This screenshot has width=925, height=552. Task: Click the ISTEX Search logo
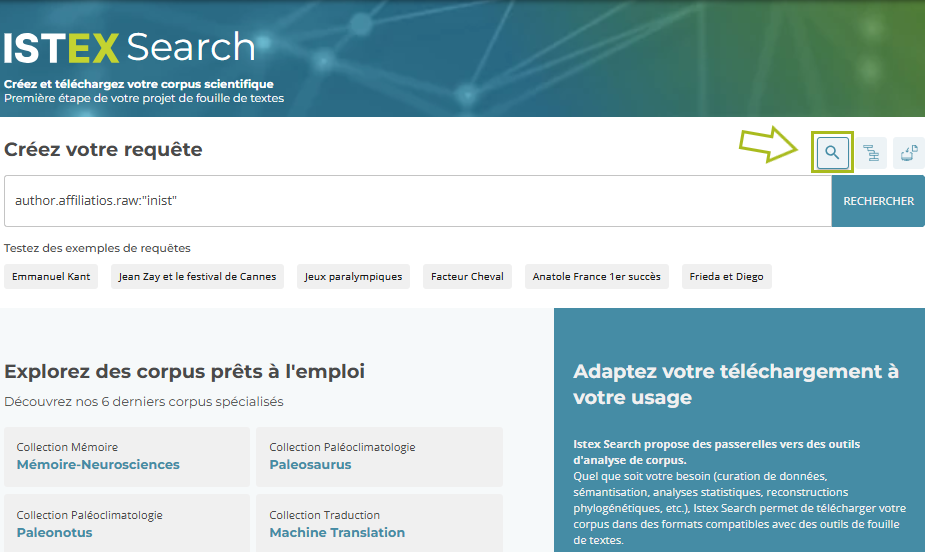[129, 48]
